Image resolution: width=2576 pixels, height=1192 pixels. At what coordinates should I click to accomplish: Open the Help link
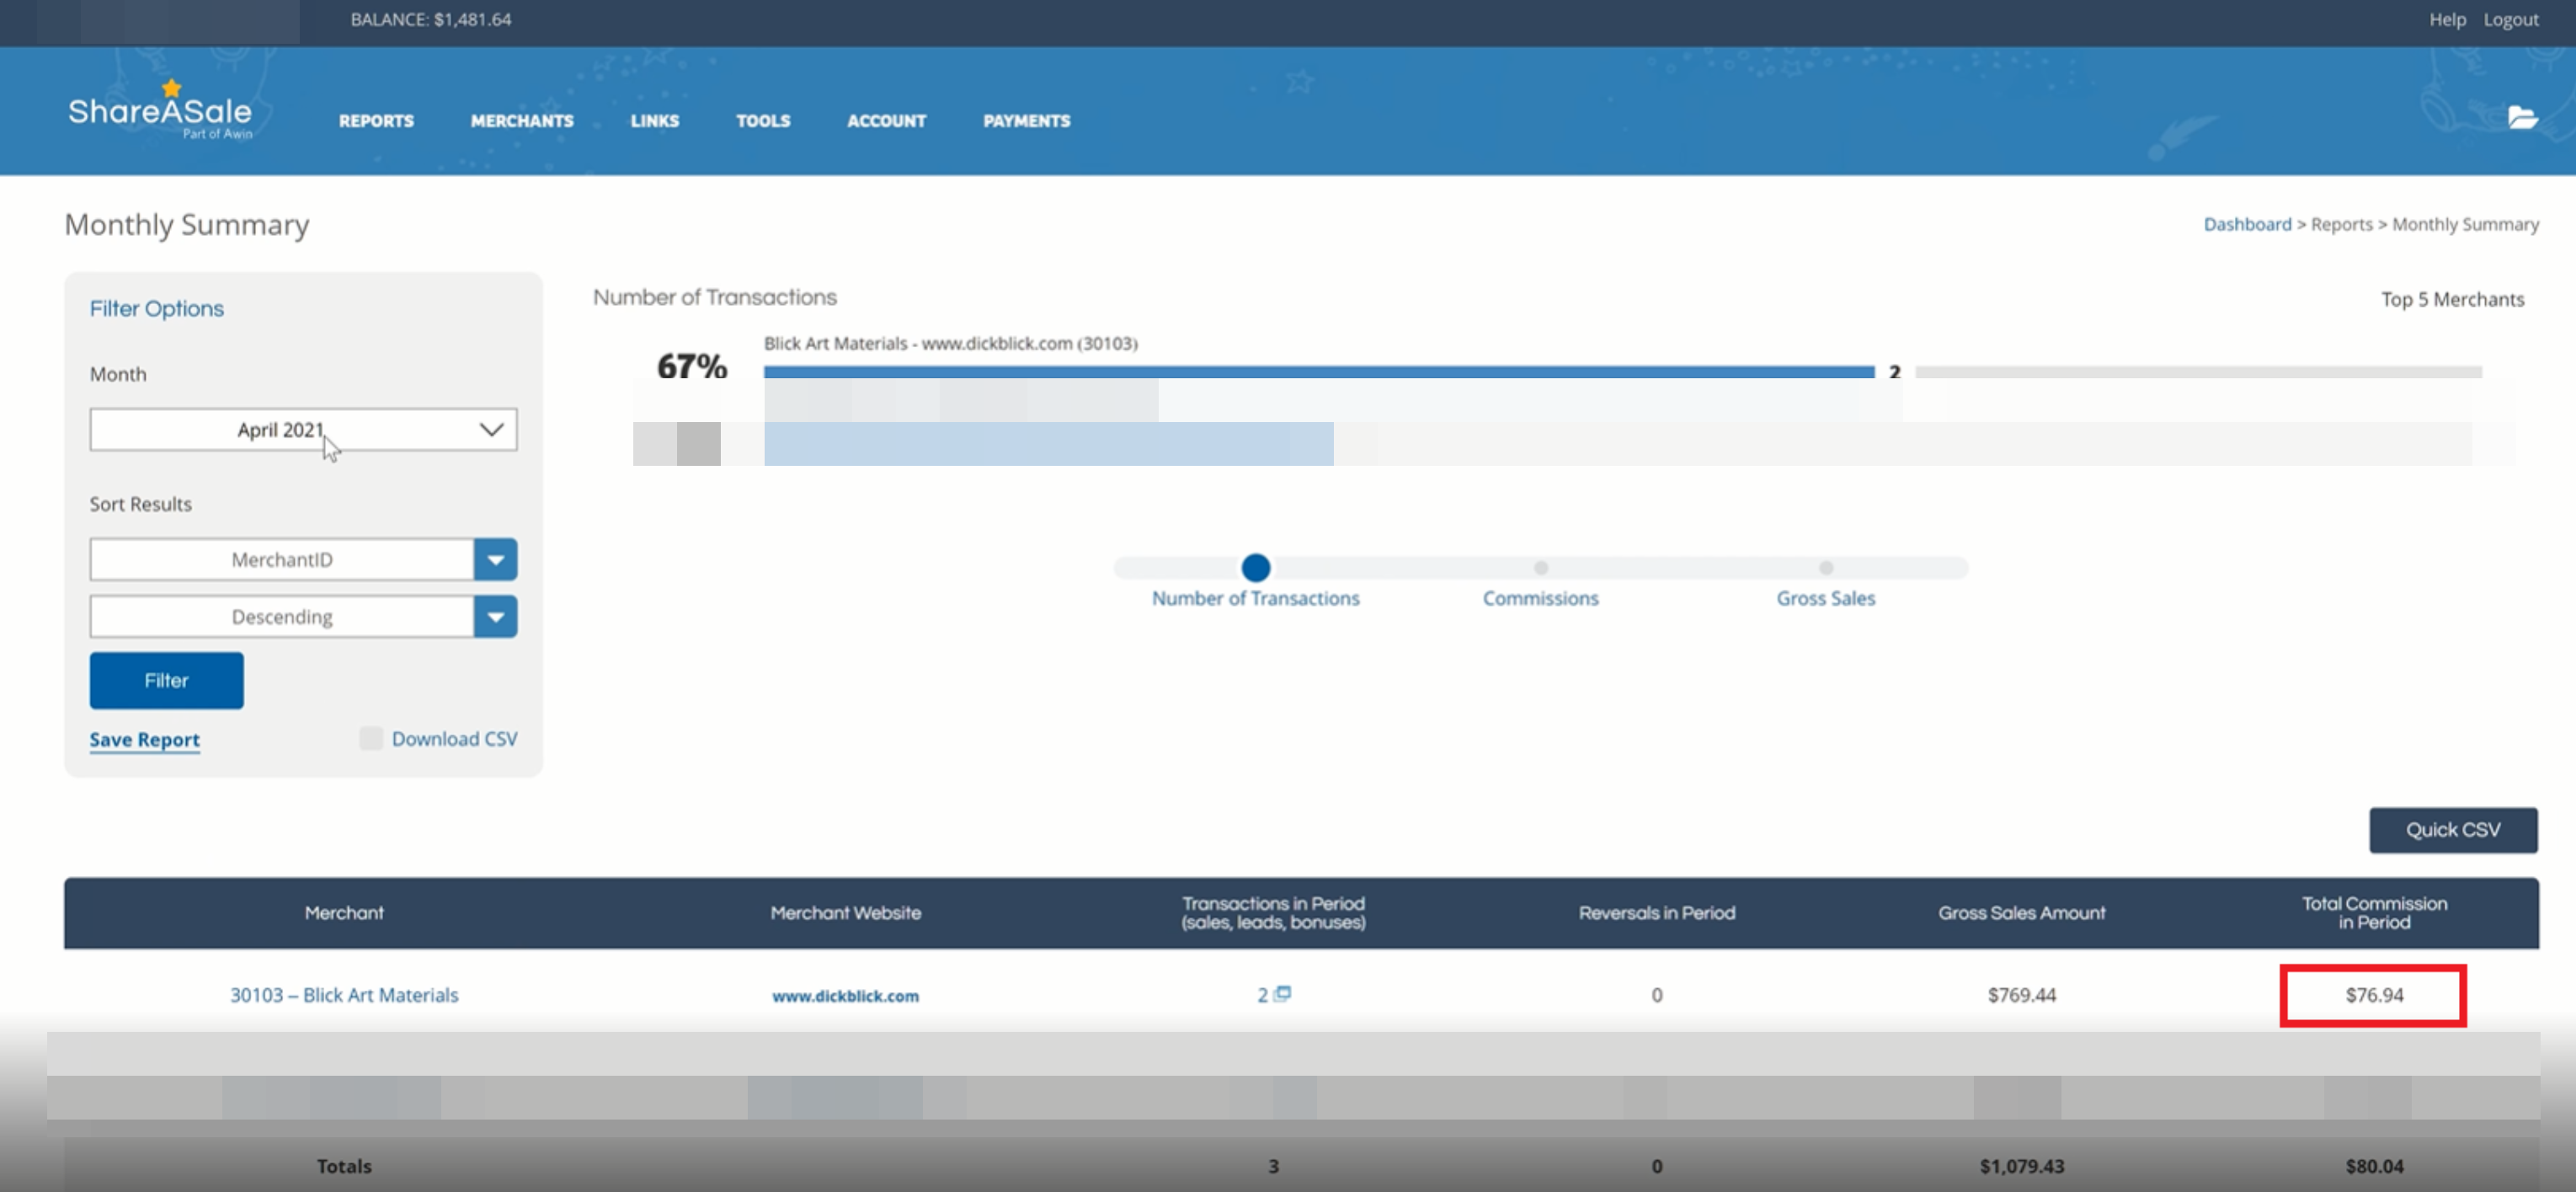(2447, 20)
